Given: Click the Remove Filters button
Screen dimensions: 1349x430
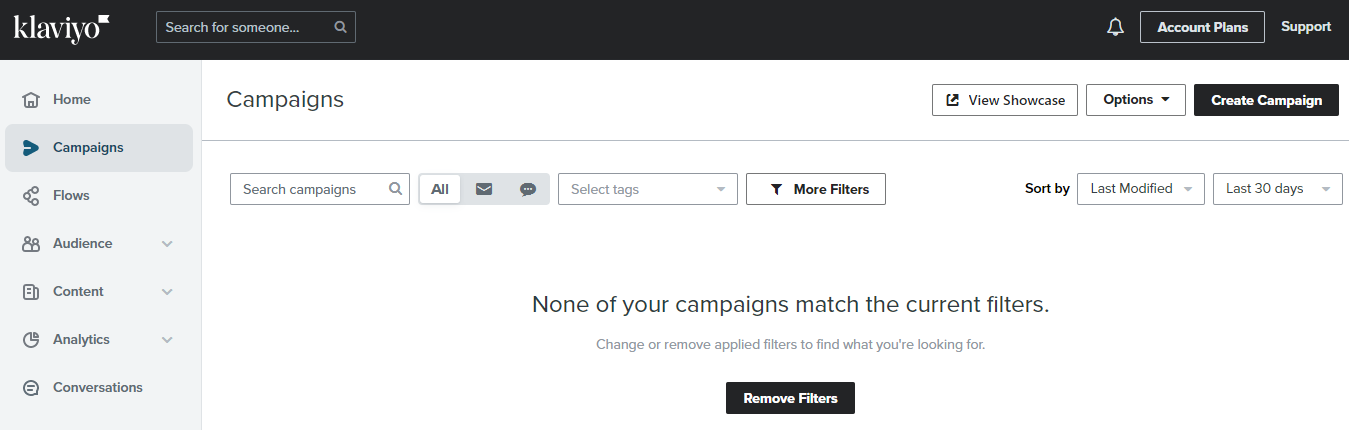Looking at the screenshot, I should coord(790,398).
